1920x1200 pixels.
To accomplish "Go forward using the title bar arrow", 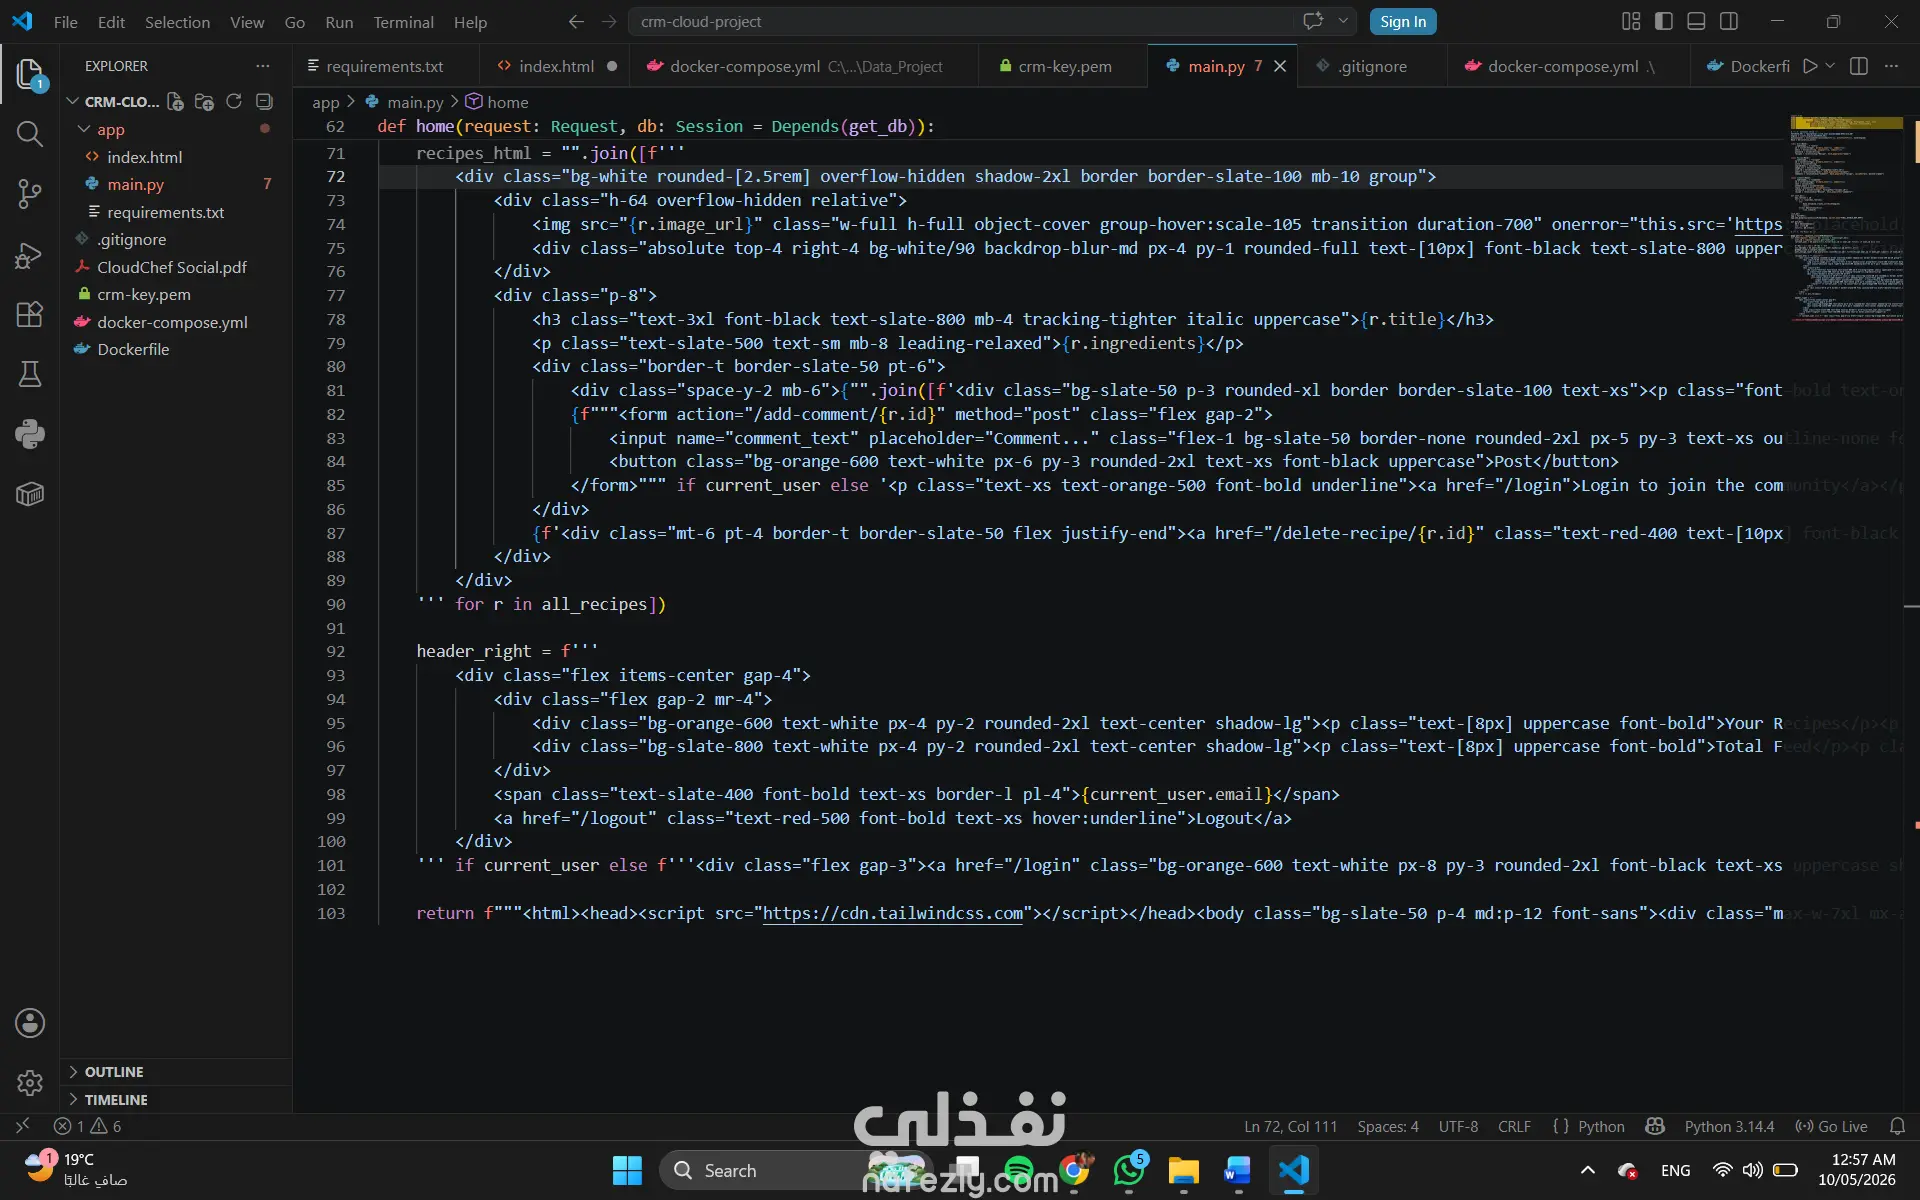I will coord(609,21).
